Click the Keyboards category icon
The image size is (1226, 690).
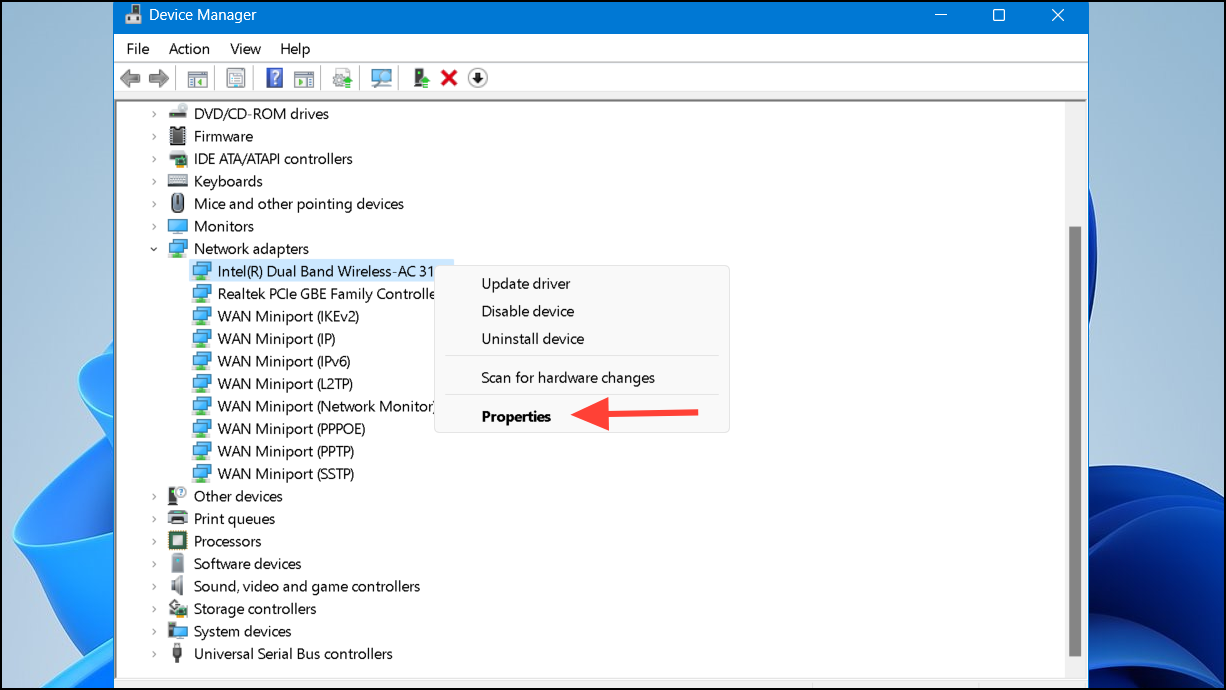point(178,181)
